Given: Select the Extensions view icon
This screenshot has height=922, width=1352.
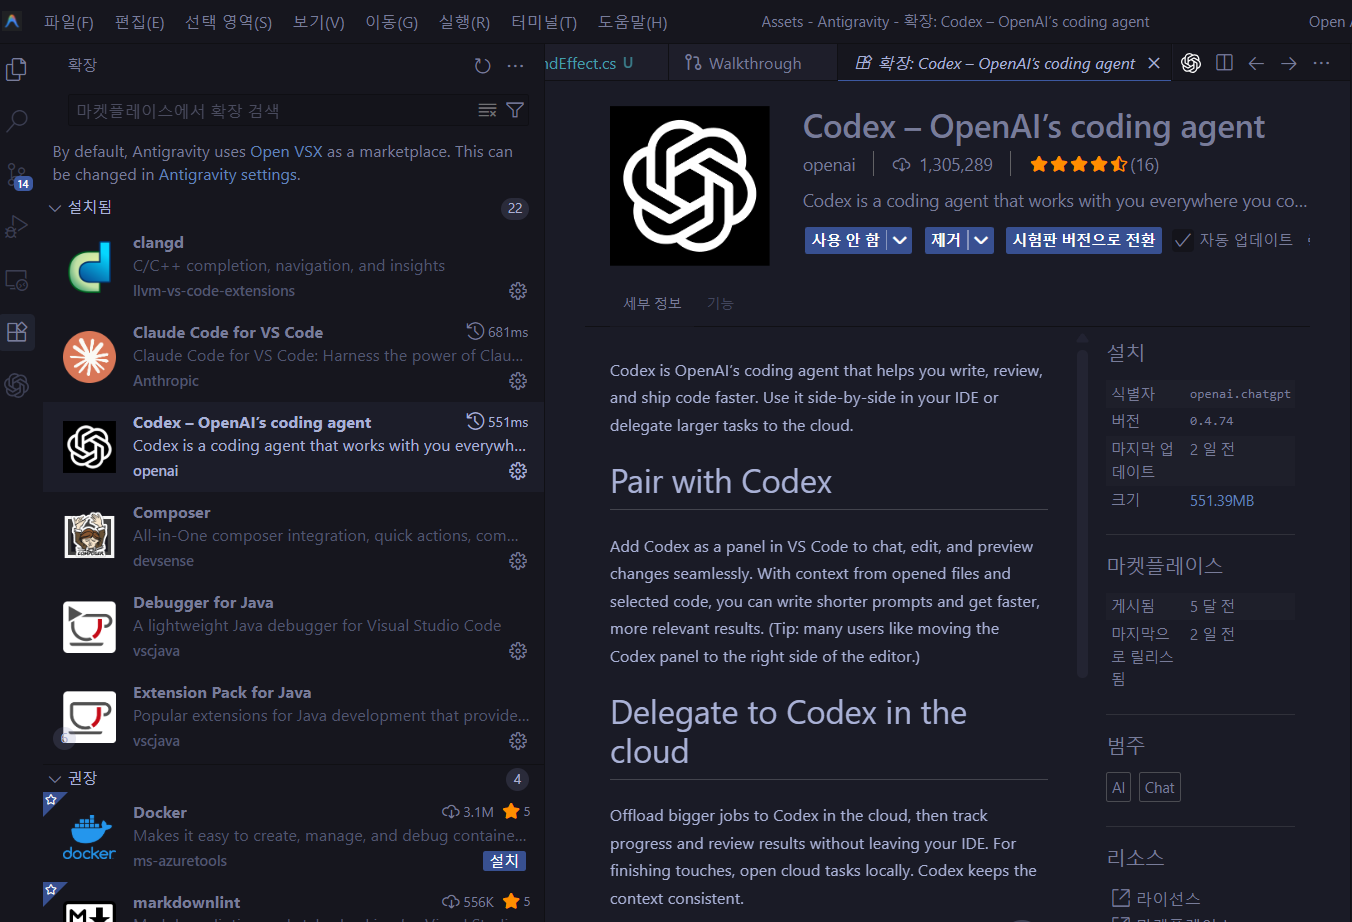Looking at the screenshot, I should click(x=17, y=332).
